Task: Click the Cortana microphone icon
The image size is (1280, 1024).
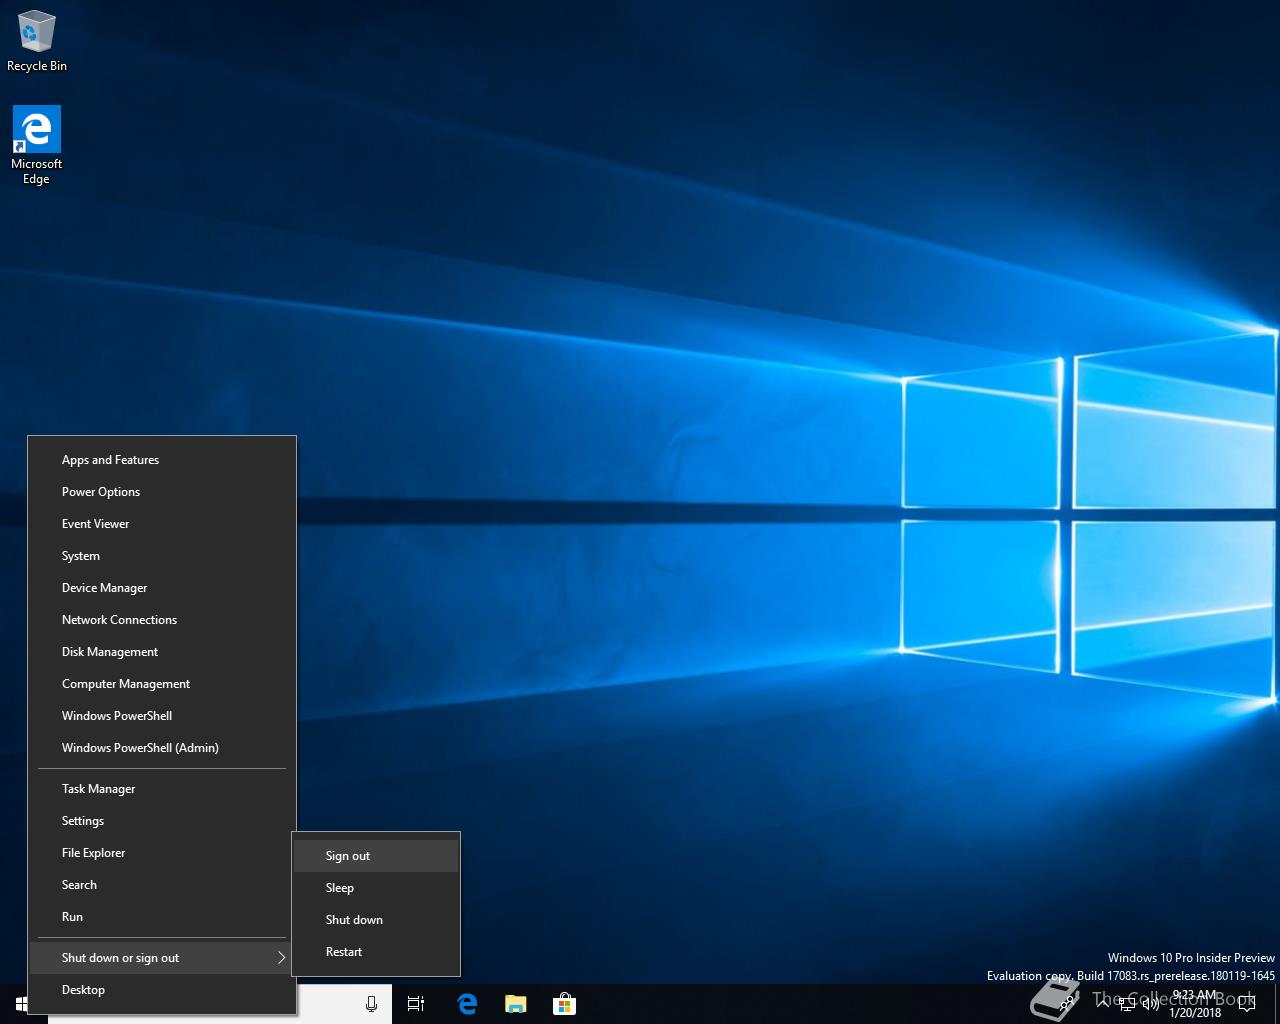Action: [371, 1004]
